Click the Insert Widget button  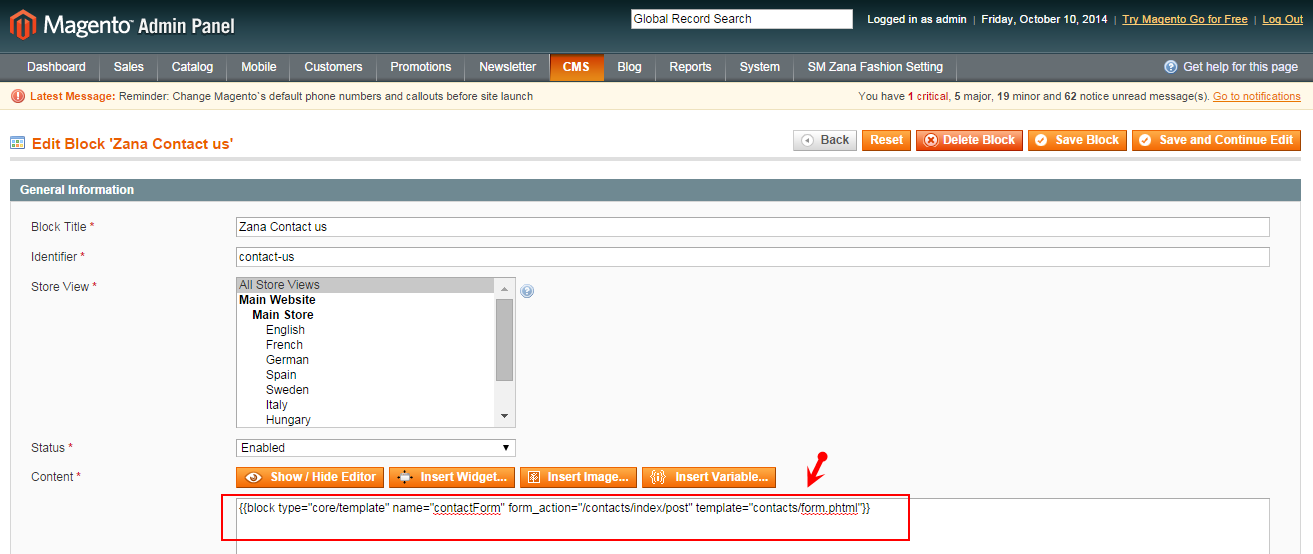point(454,477)
